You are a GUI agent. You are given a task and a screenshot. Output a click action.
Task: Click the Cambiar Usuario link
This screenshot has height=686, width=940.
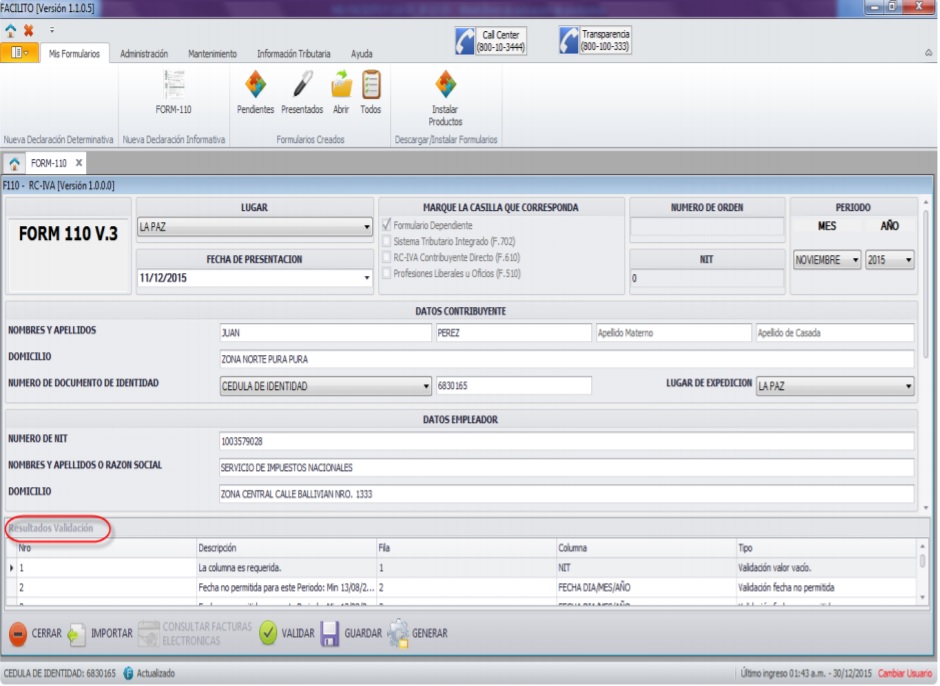pos(904,673)
